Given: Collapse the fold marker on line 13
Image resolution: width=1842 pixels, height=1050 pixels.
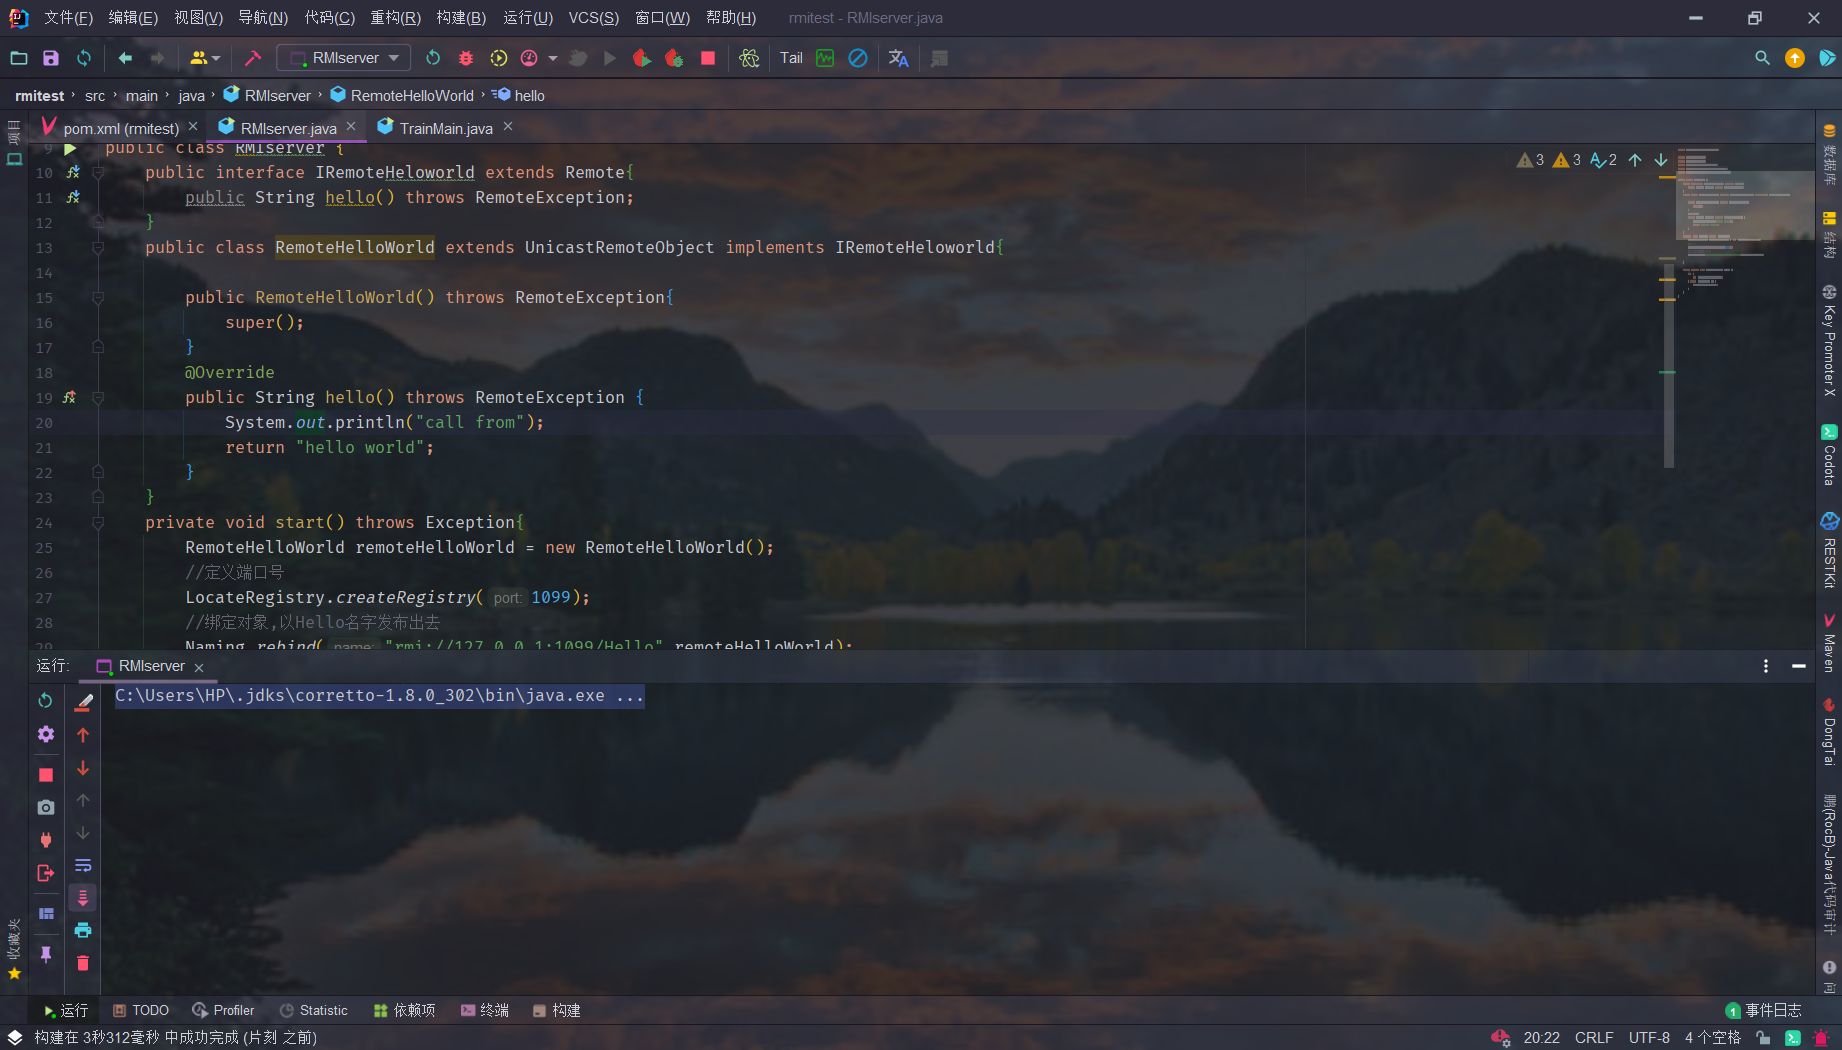Looking at the screenshot, I should [98, 247].
